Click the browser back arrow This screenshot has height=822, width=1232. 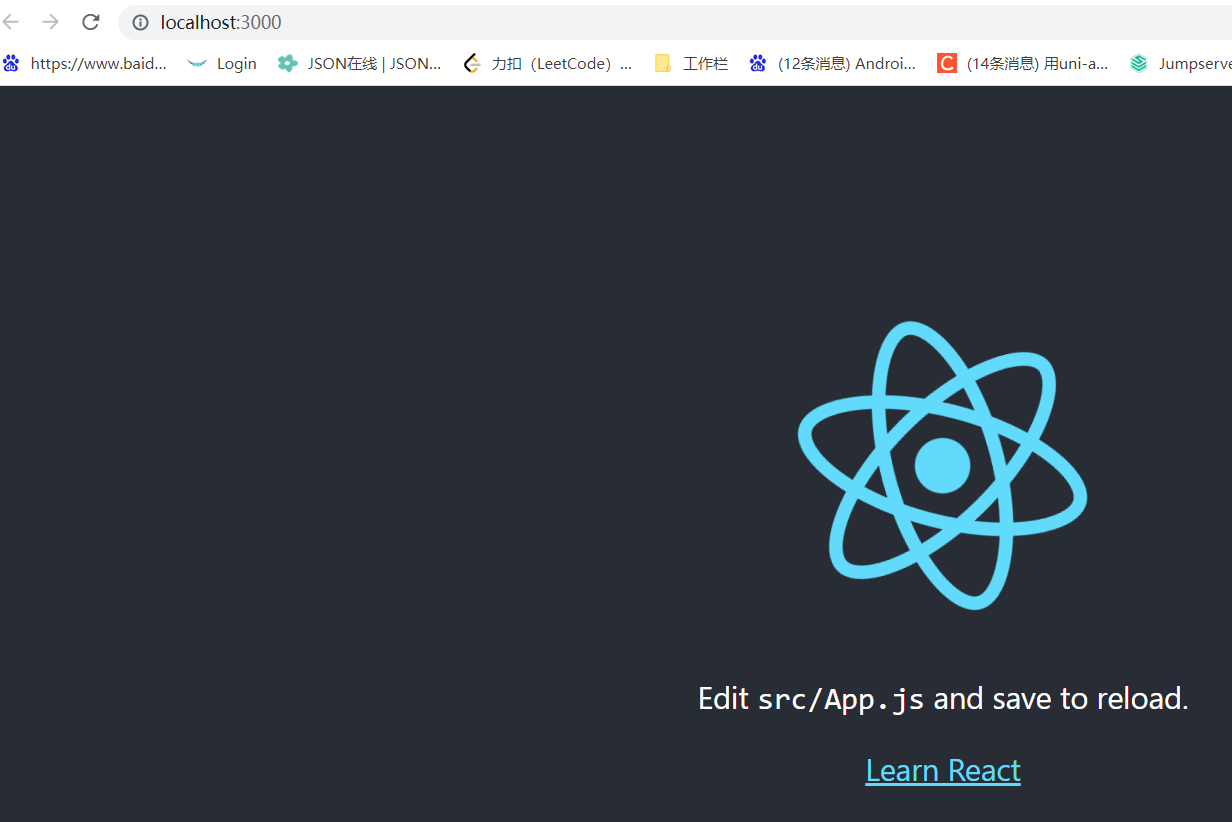(11, 22)
